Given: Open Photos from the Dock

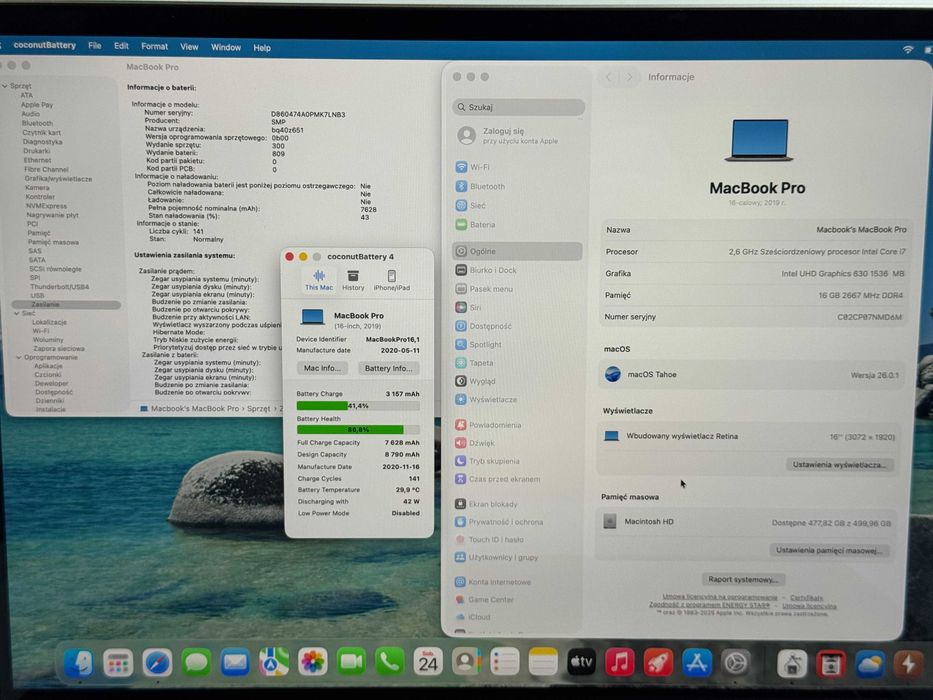Looking at the screenshot, I should [312, 662].
